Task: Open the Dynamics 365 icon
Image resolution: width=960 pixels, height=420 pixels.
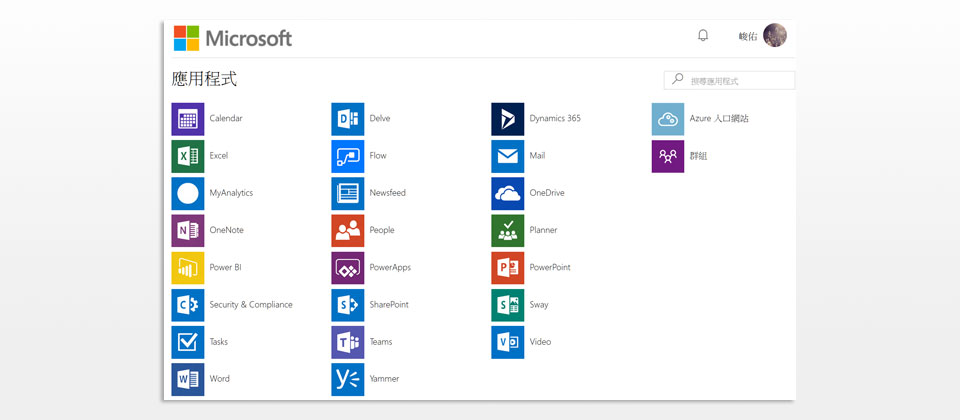Action: tap(508, 119)
